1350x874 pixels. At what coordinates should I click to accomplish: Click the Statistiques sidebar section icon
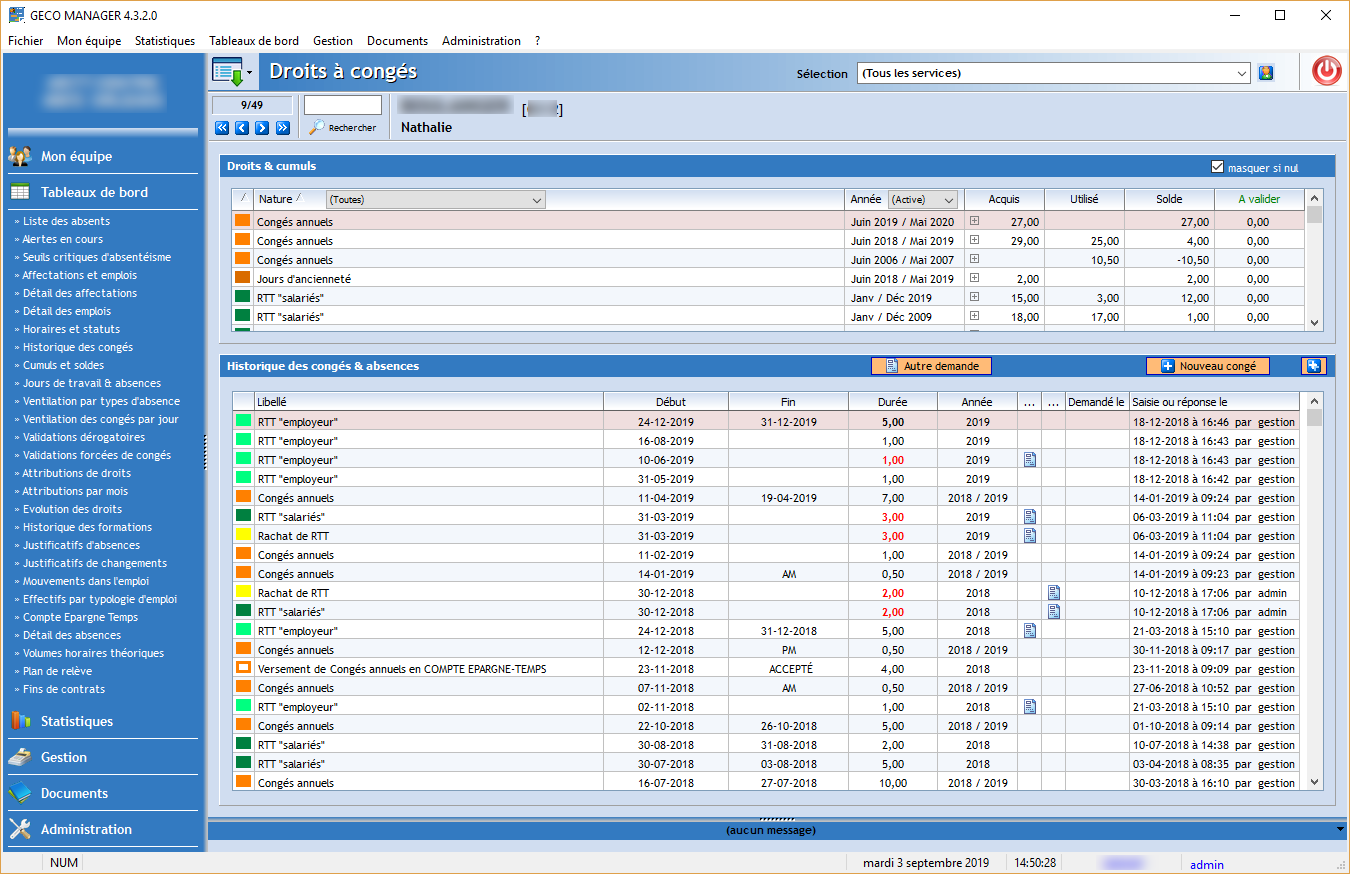pyautogui.click(x=20, y=721)
